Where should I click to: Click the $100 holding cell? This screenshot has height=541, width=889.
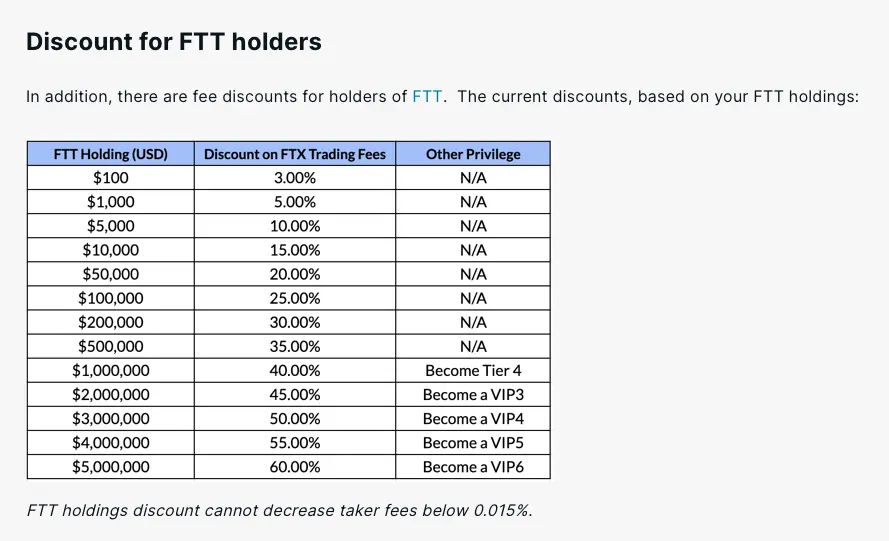pos(110,178)
